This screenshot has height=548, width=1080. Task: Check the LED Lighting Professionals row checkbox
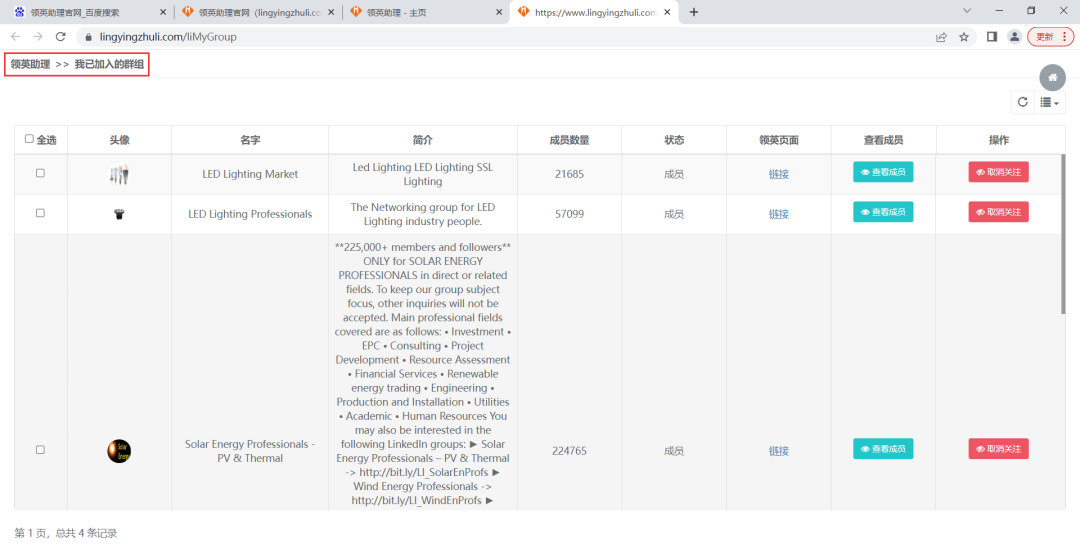[x=40, y=213]
